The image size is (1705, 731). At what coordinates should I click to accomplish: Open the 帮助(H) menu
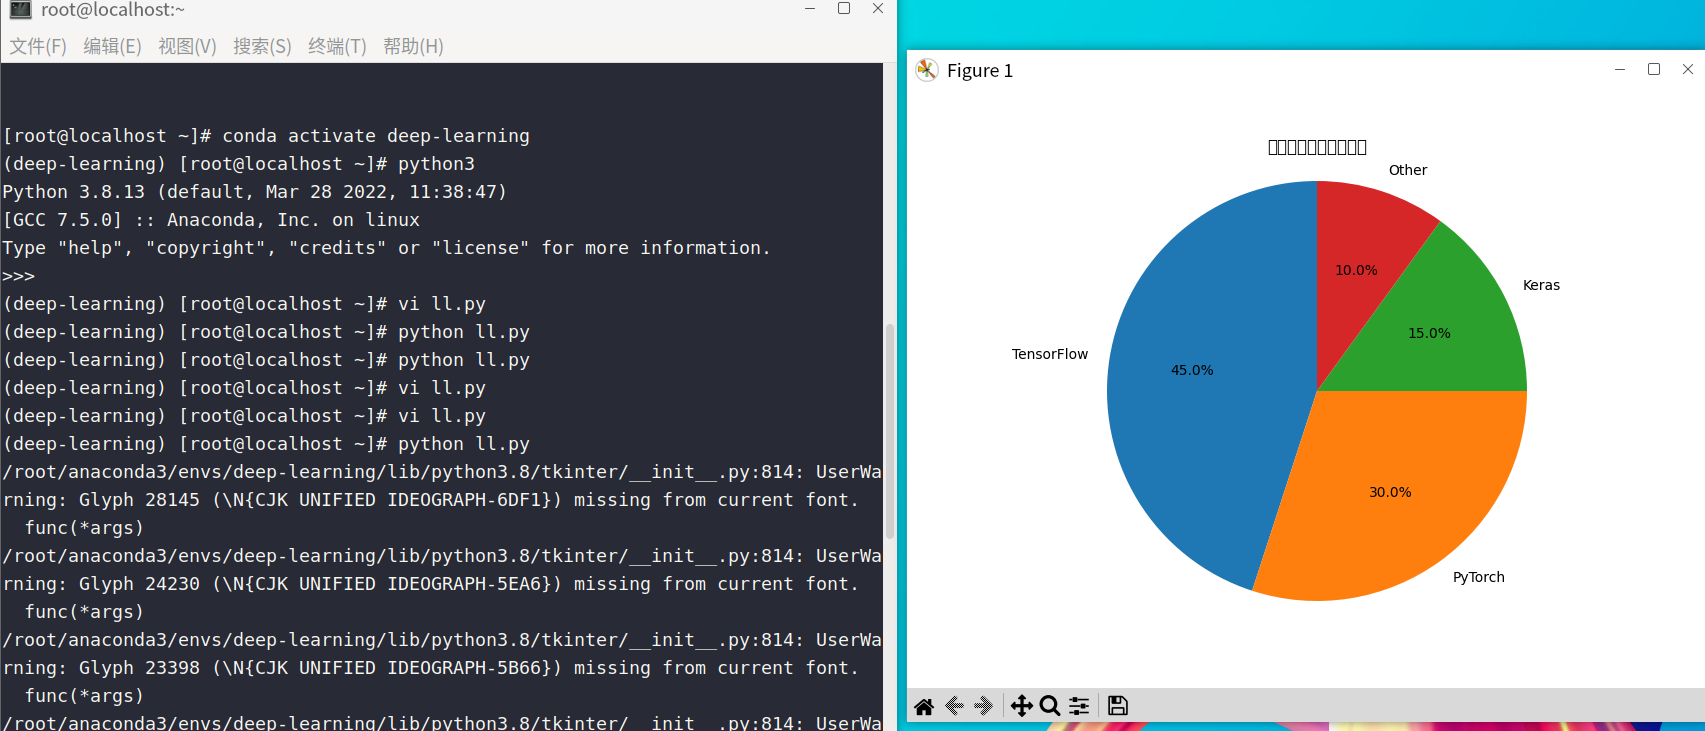413,46
